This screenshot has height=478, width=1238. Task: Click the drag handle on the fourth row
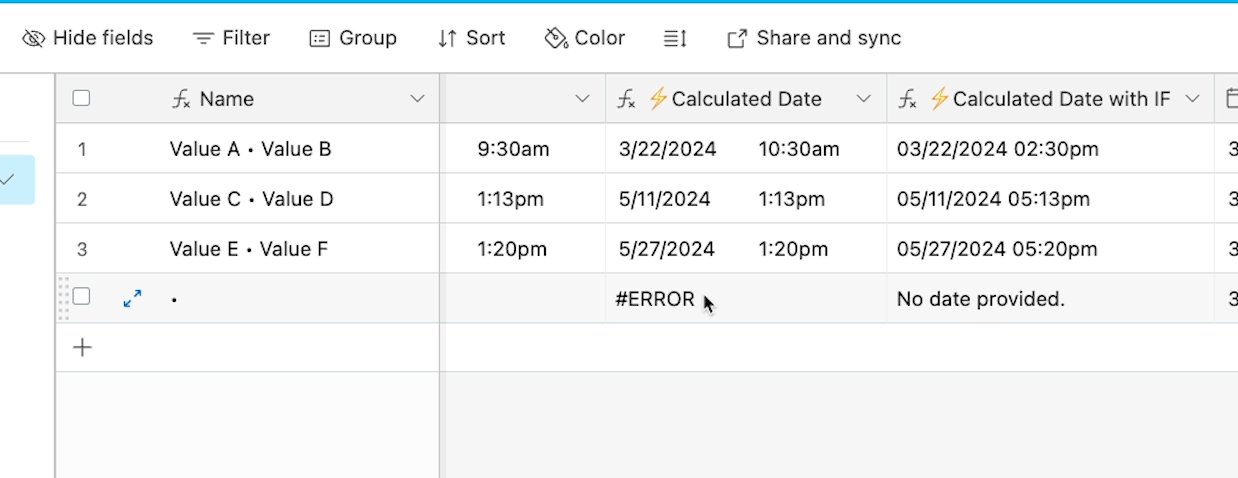(x=65, y=298)
